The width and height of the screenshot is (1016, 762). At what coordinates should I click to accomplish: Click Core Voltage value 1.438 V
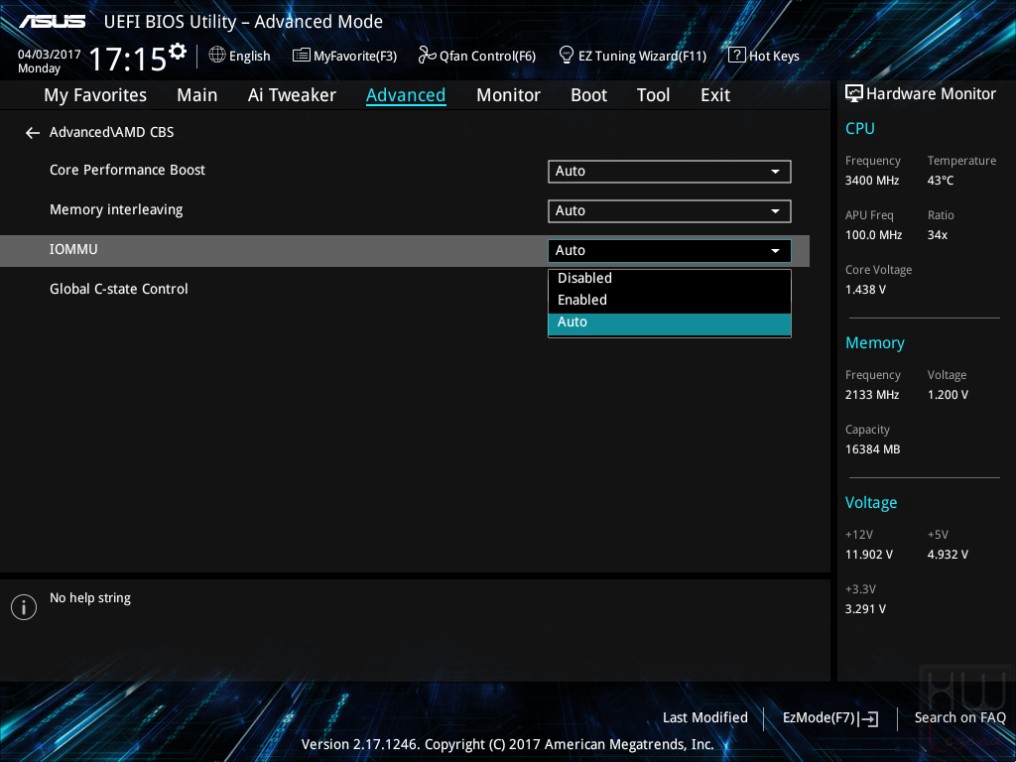[865, 290]
